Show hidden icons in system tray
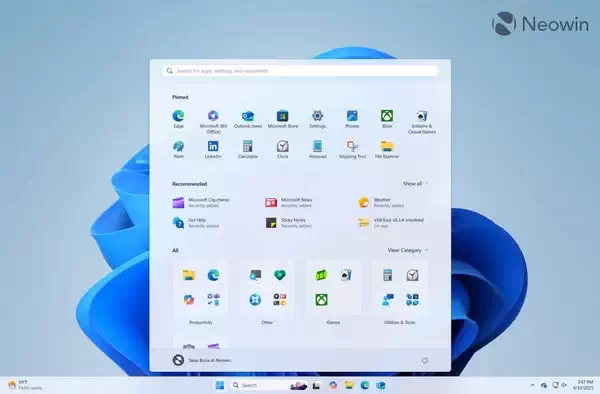This screenshot has width=600, height=394. [532, 385]
